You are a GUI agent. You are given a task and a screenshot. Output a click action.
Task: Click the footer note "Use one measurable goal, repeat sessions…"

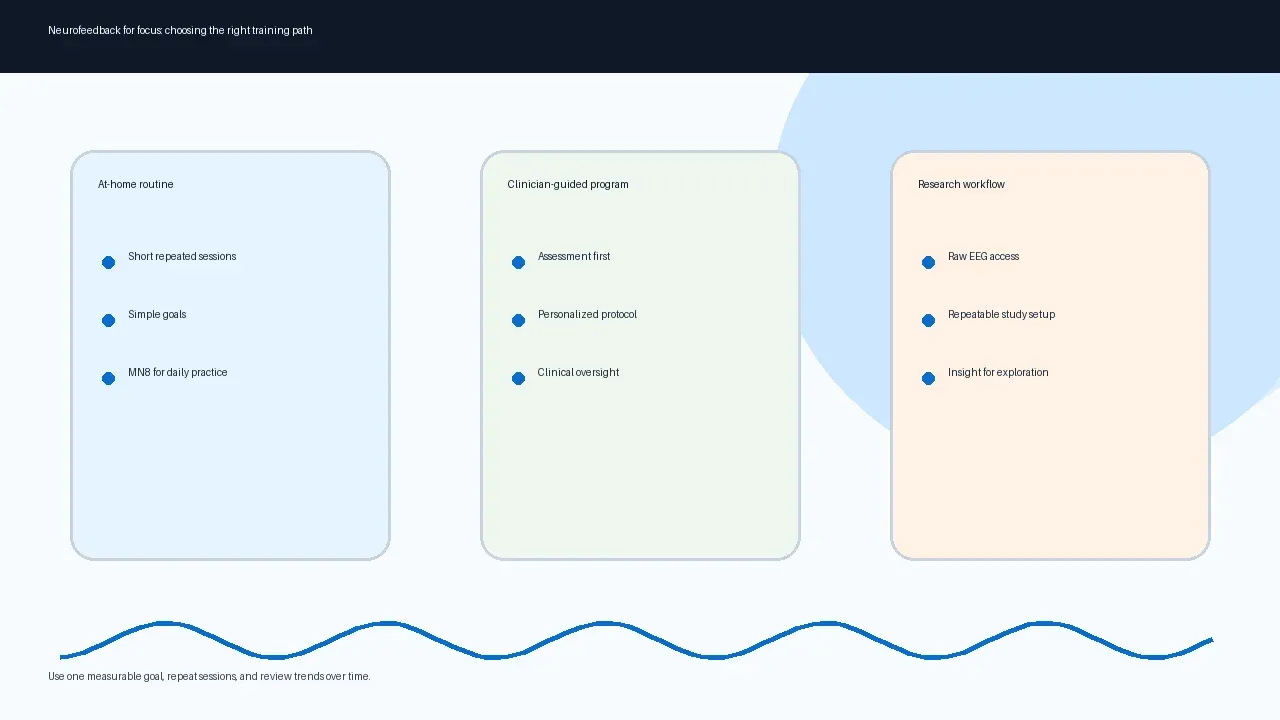click(209, 677)
